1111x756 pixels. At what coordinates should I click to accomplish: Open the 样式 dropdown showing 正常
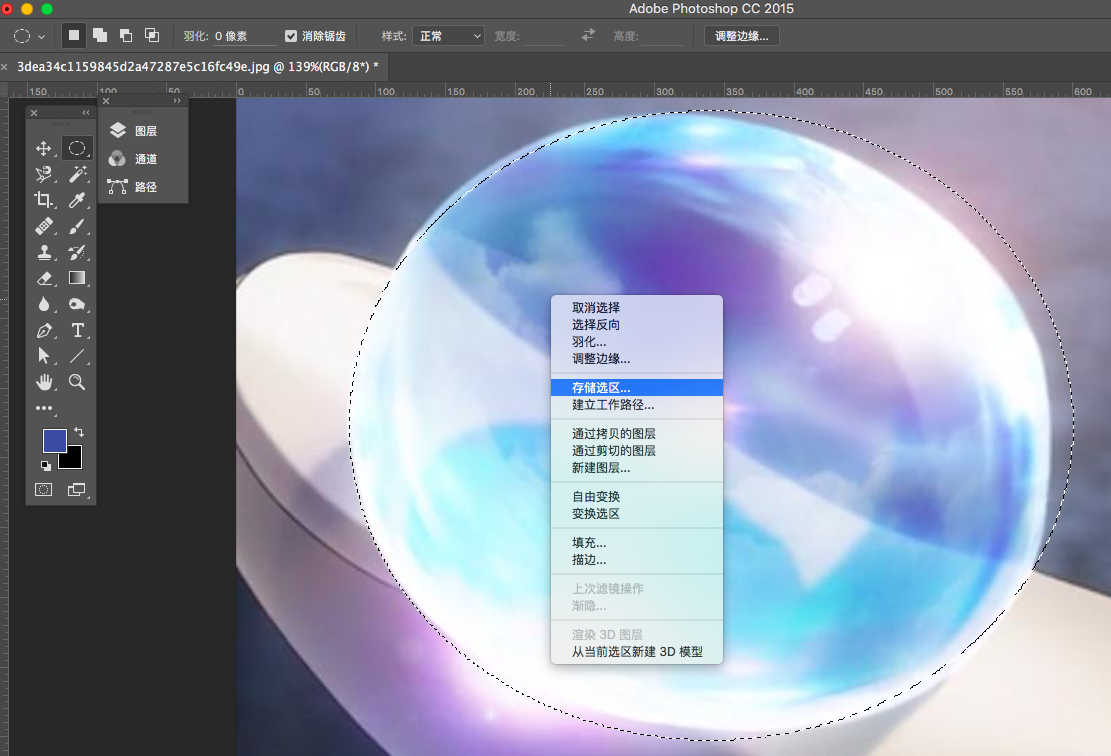coord(447,35)
